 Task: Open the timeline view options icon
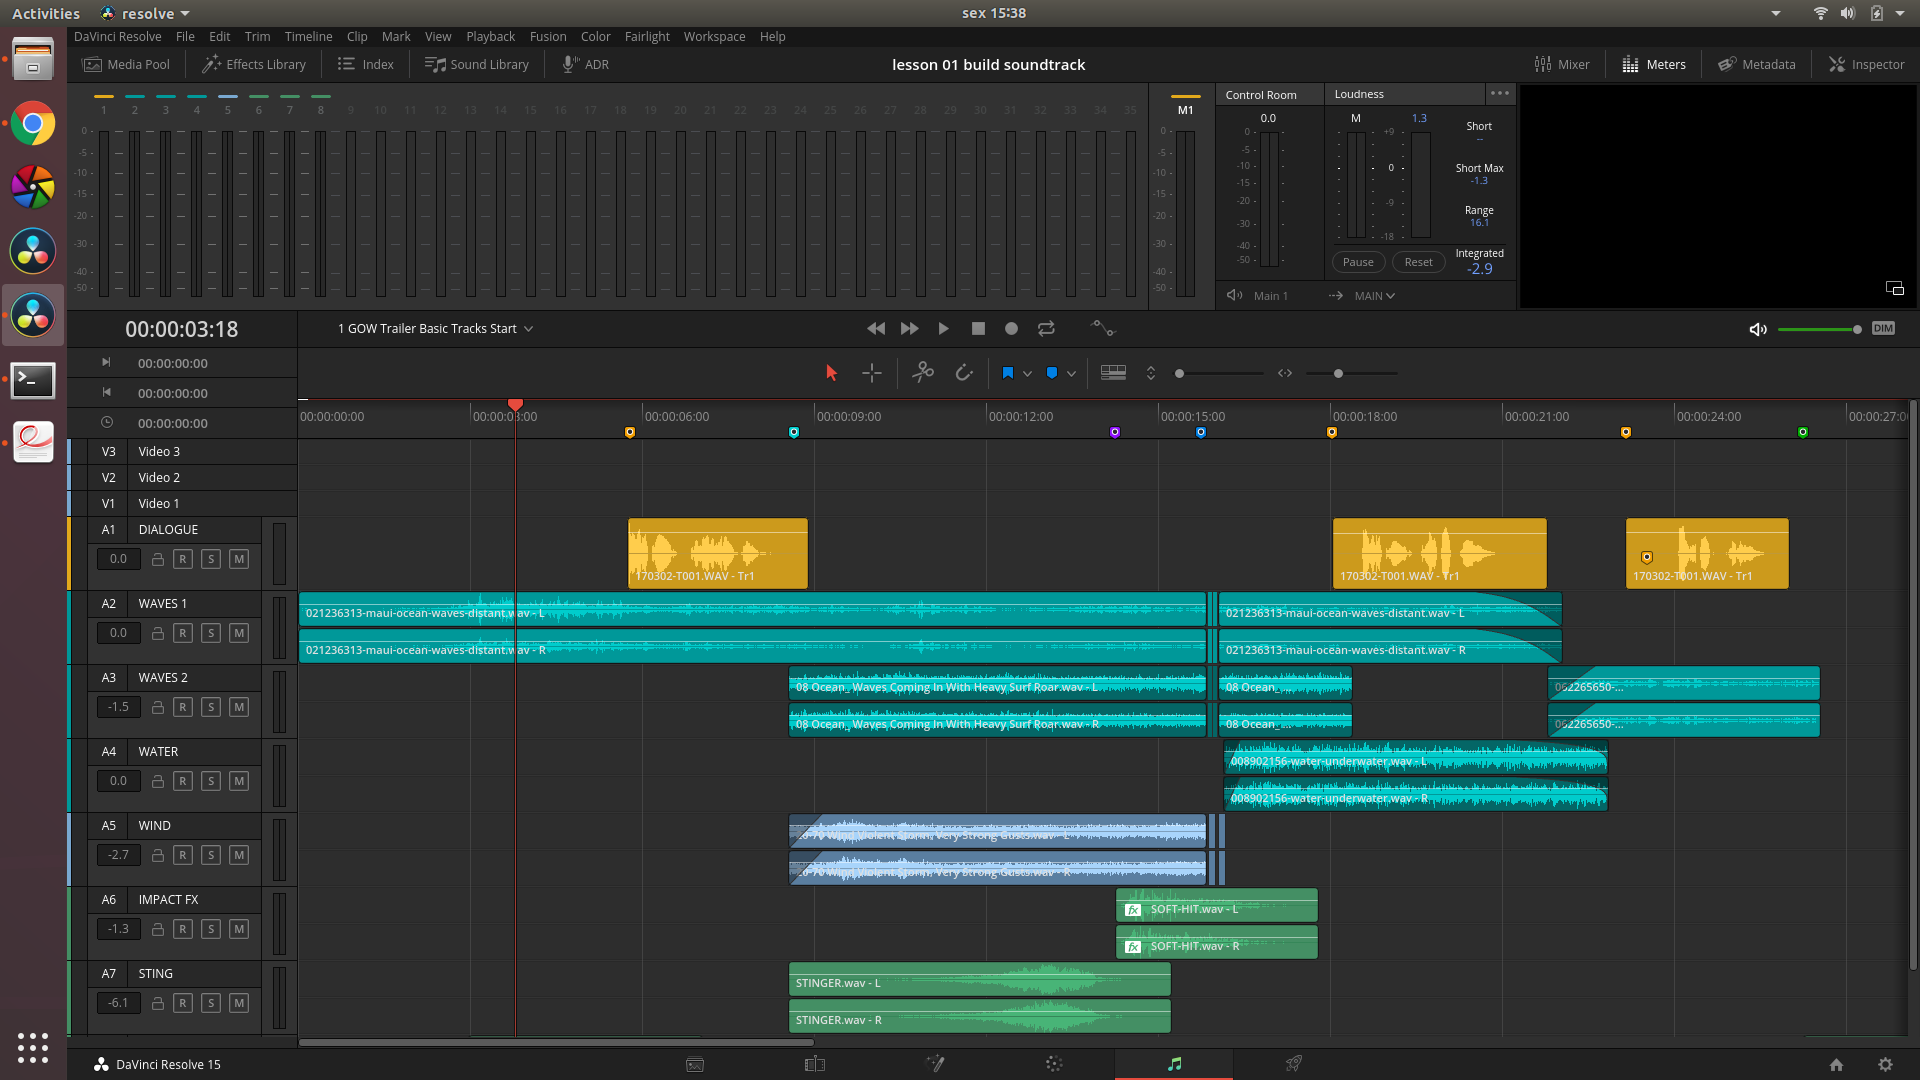tap(1113, 373)
